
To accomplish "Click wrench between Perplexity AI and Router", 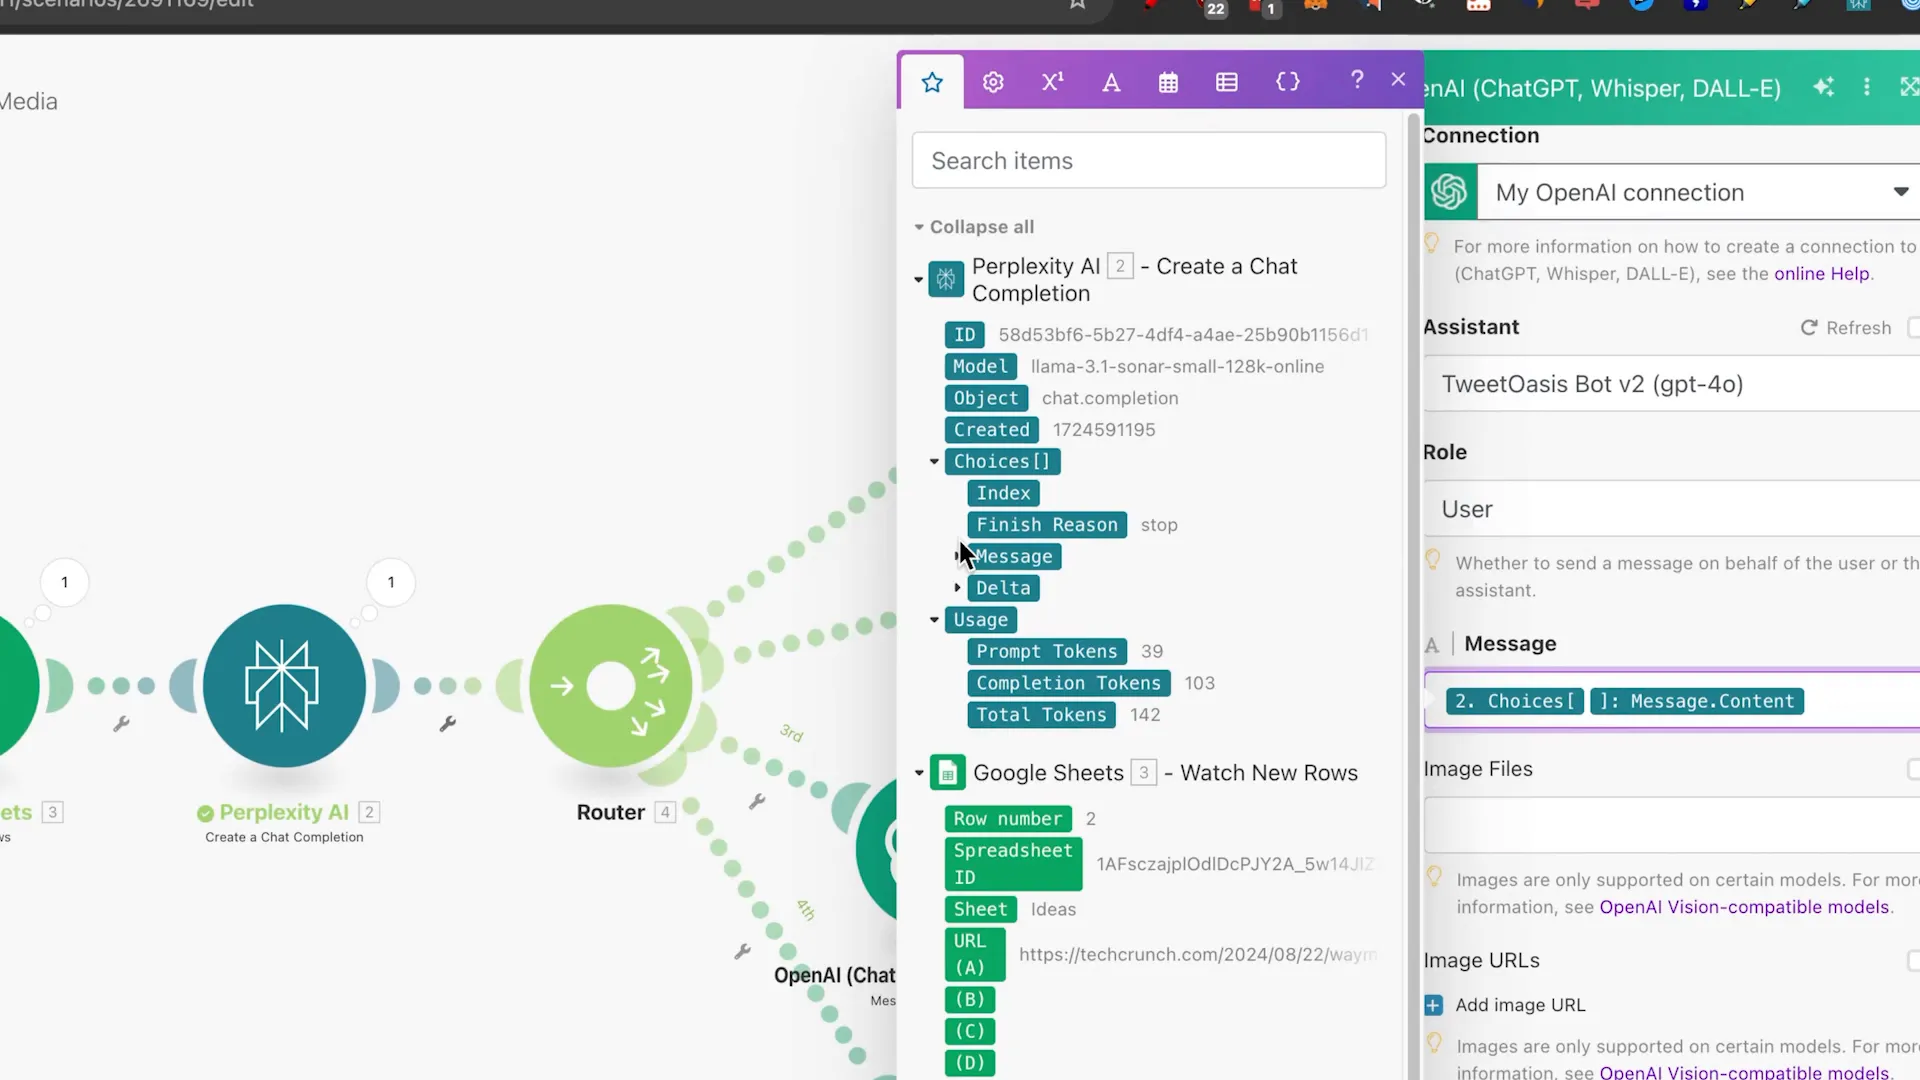I will [448, 723].
